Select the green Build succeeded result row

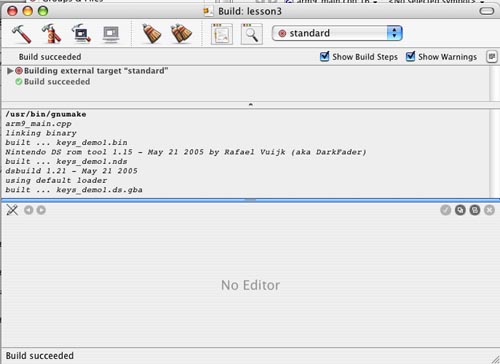[x=53, y=82]
